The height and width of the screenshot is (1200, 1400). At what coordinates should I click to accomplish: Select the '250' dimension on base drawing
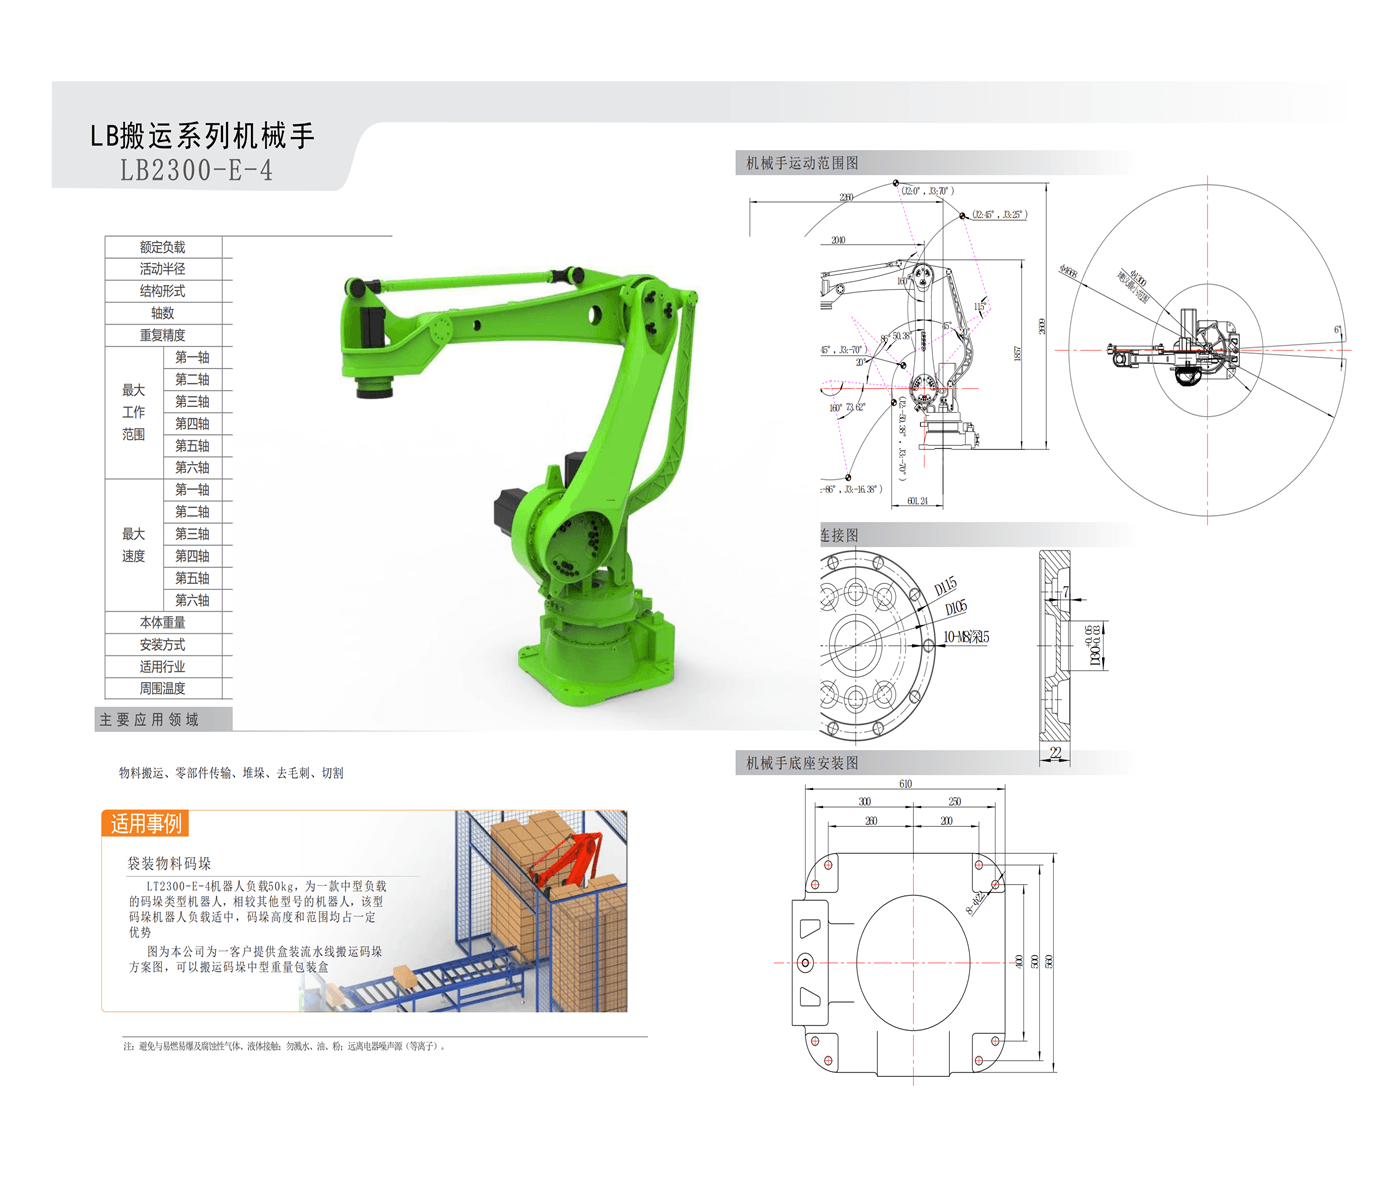(954, 801)
